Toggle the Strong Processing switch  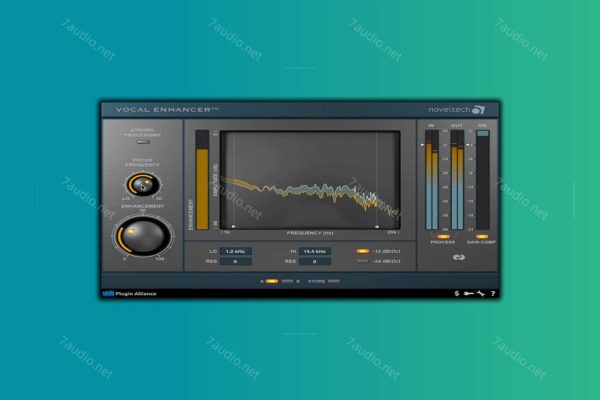tap(143, 142)
